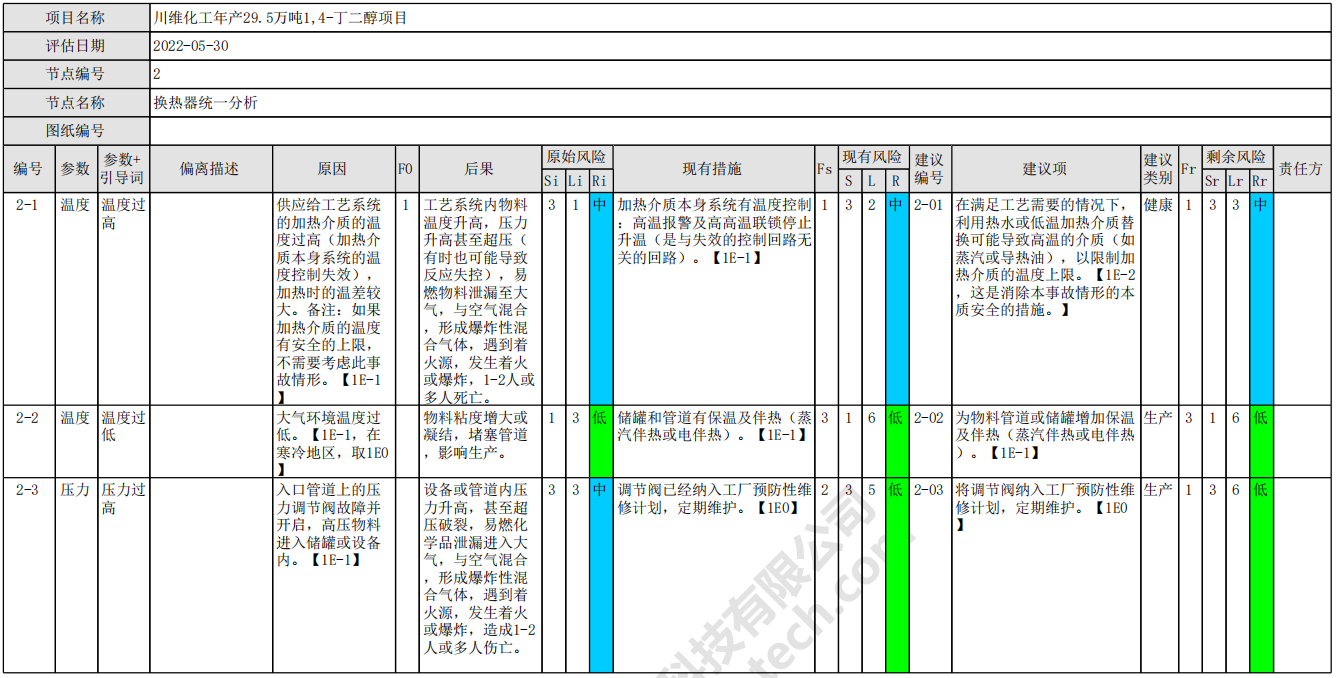Select consequence text beginning 工艺系统内物料温度升高
The width and height of the screenshot is (1337, 678).
[480, 299]
